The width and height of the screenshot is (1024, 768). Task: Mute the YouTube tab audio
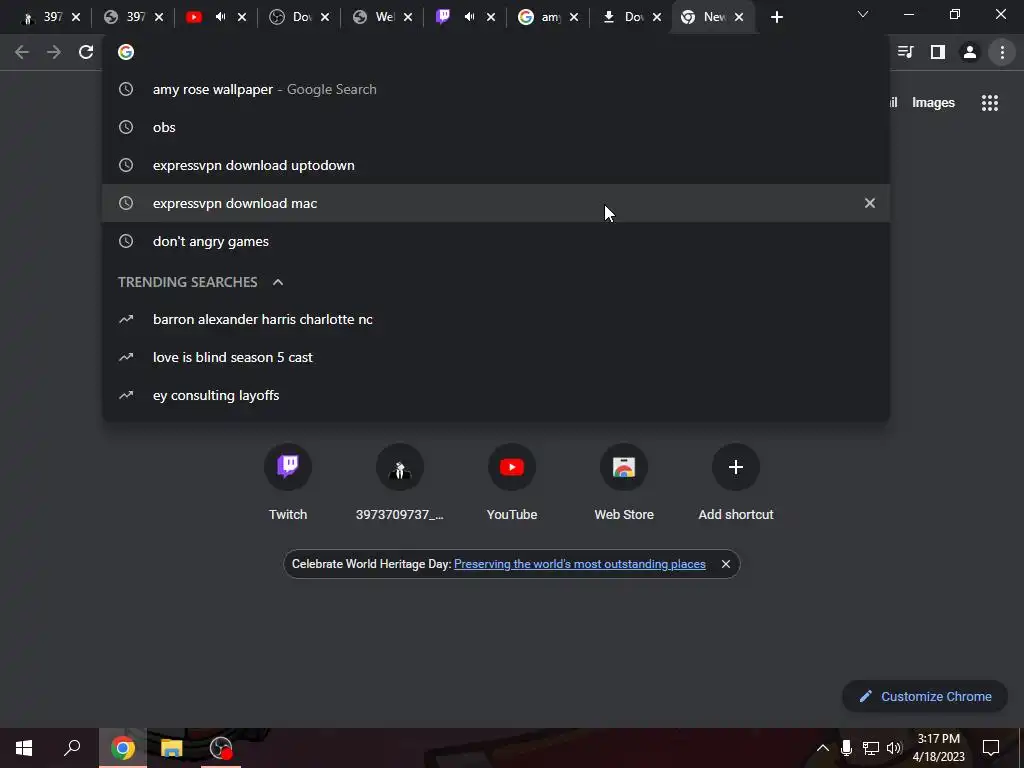point(221,17)
